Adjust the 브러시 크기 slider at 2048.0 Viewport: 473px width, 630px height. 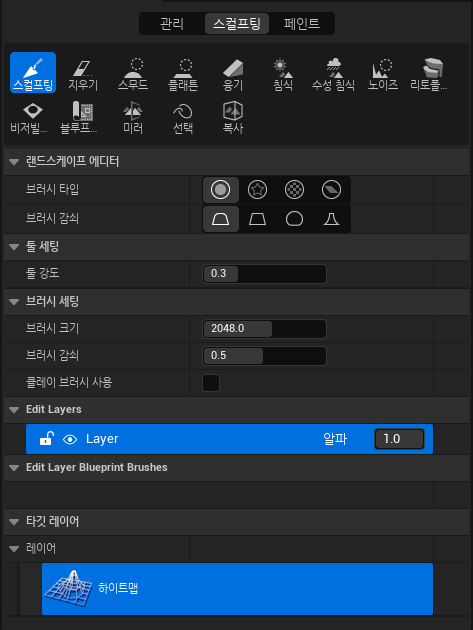coord(264,329)
